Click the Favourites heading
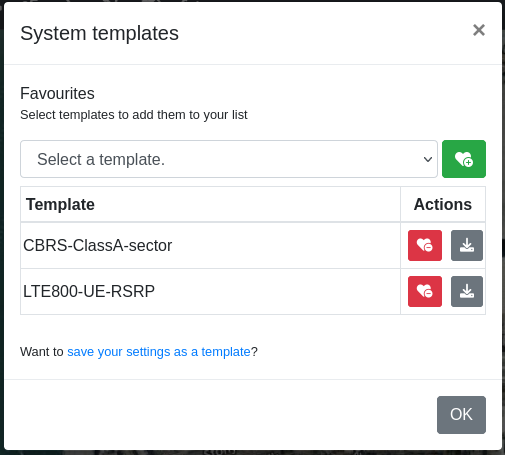 [57, 93]
